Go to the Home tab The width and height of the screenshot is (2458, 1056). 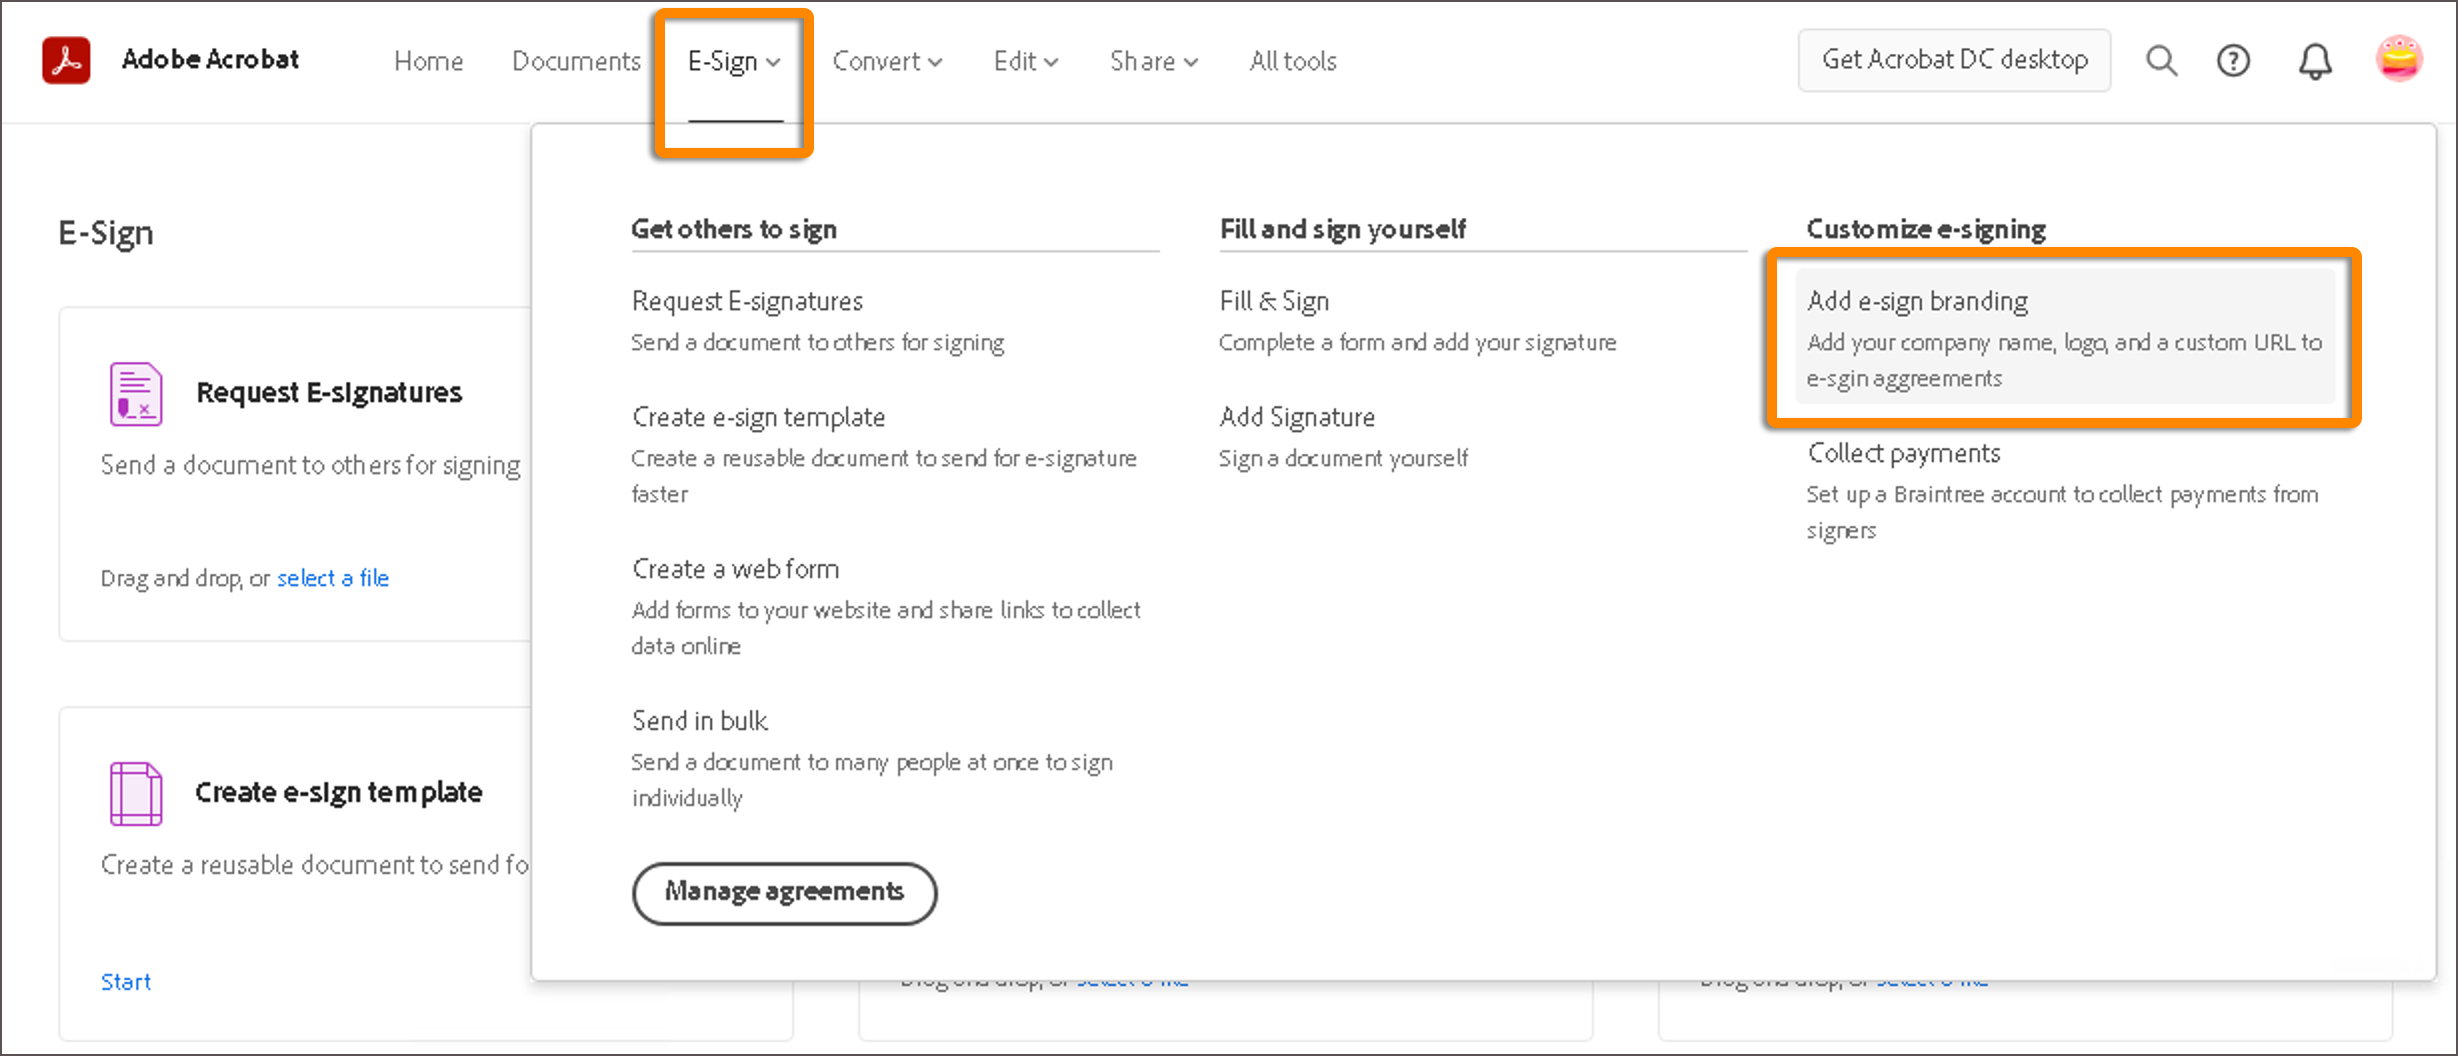428,62
